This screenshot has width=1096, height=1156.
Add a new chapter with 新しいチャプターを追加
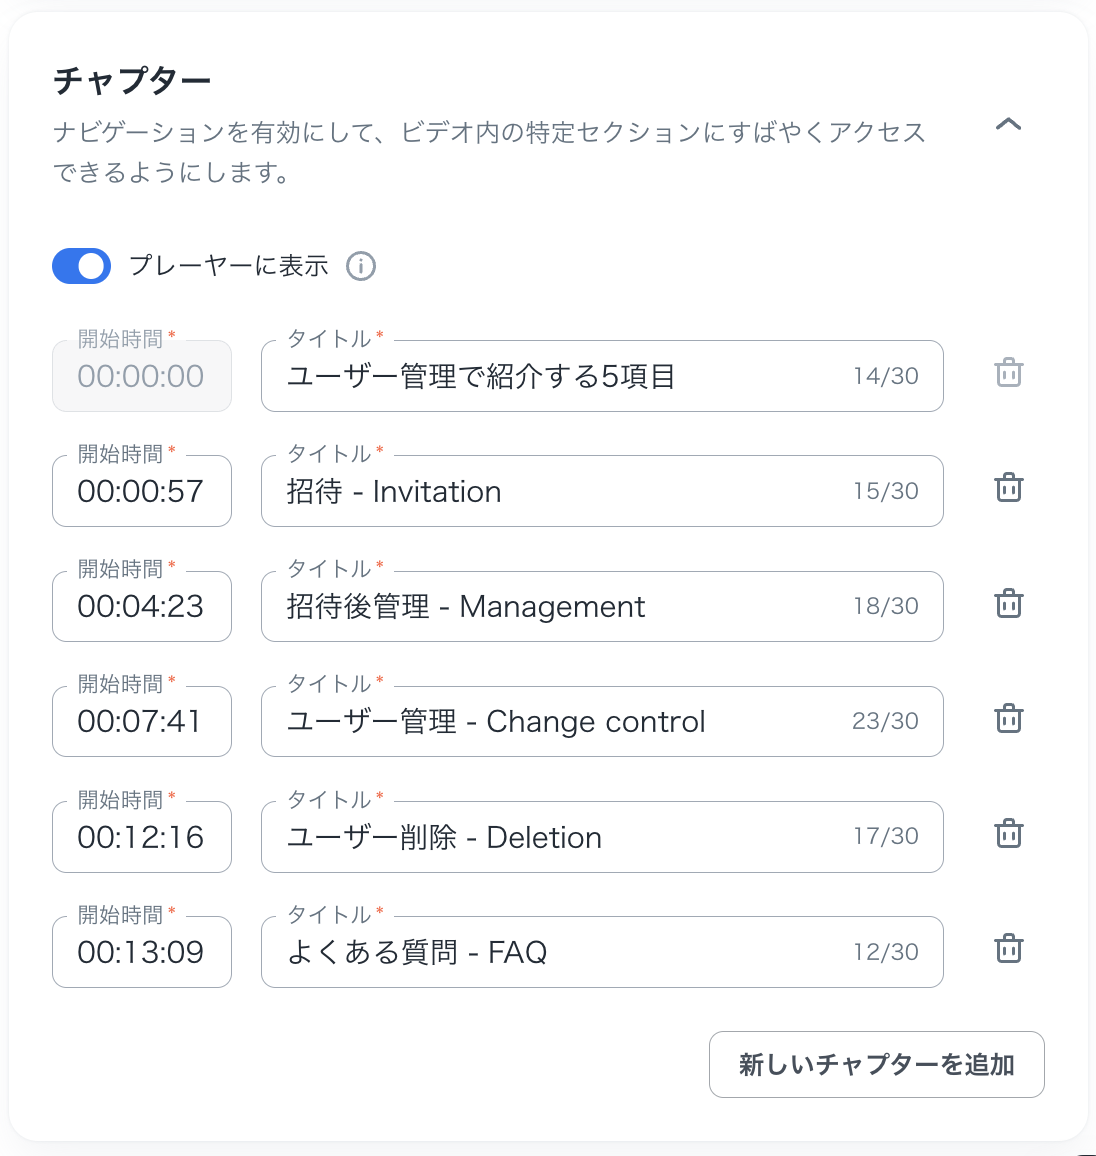tap(876, 1064)
